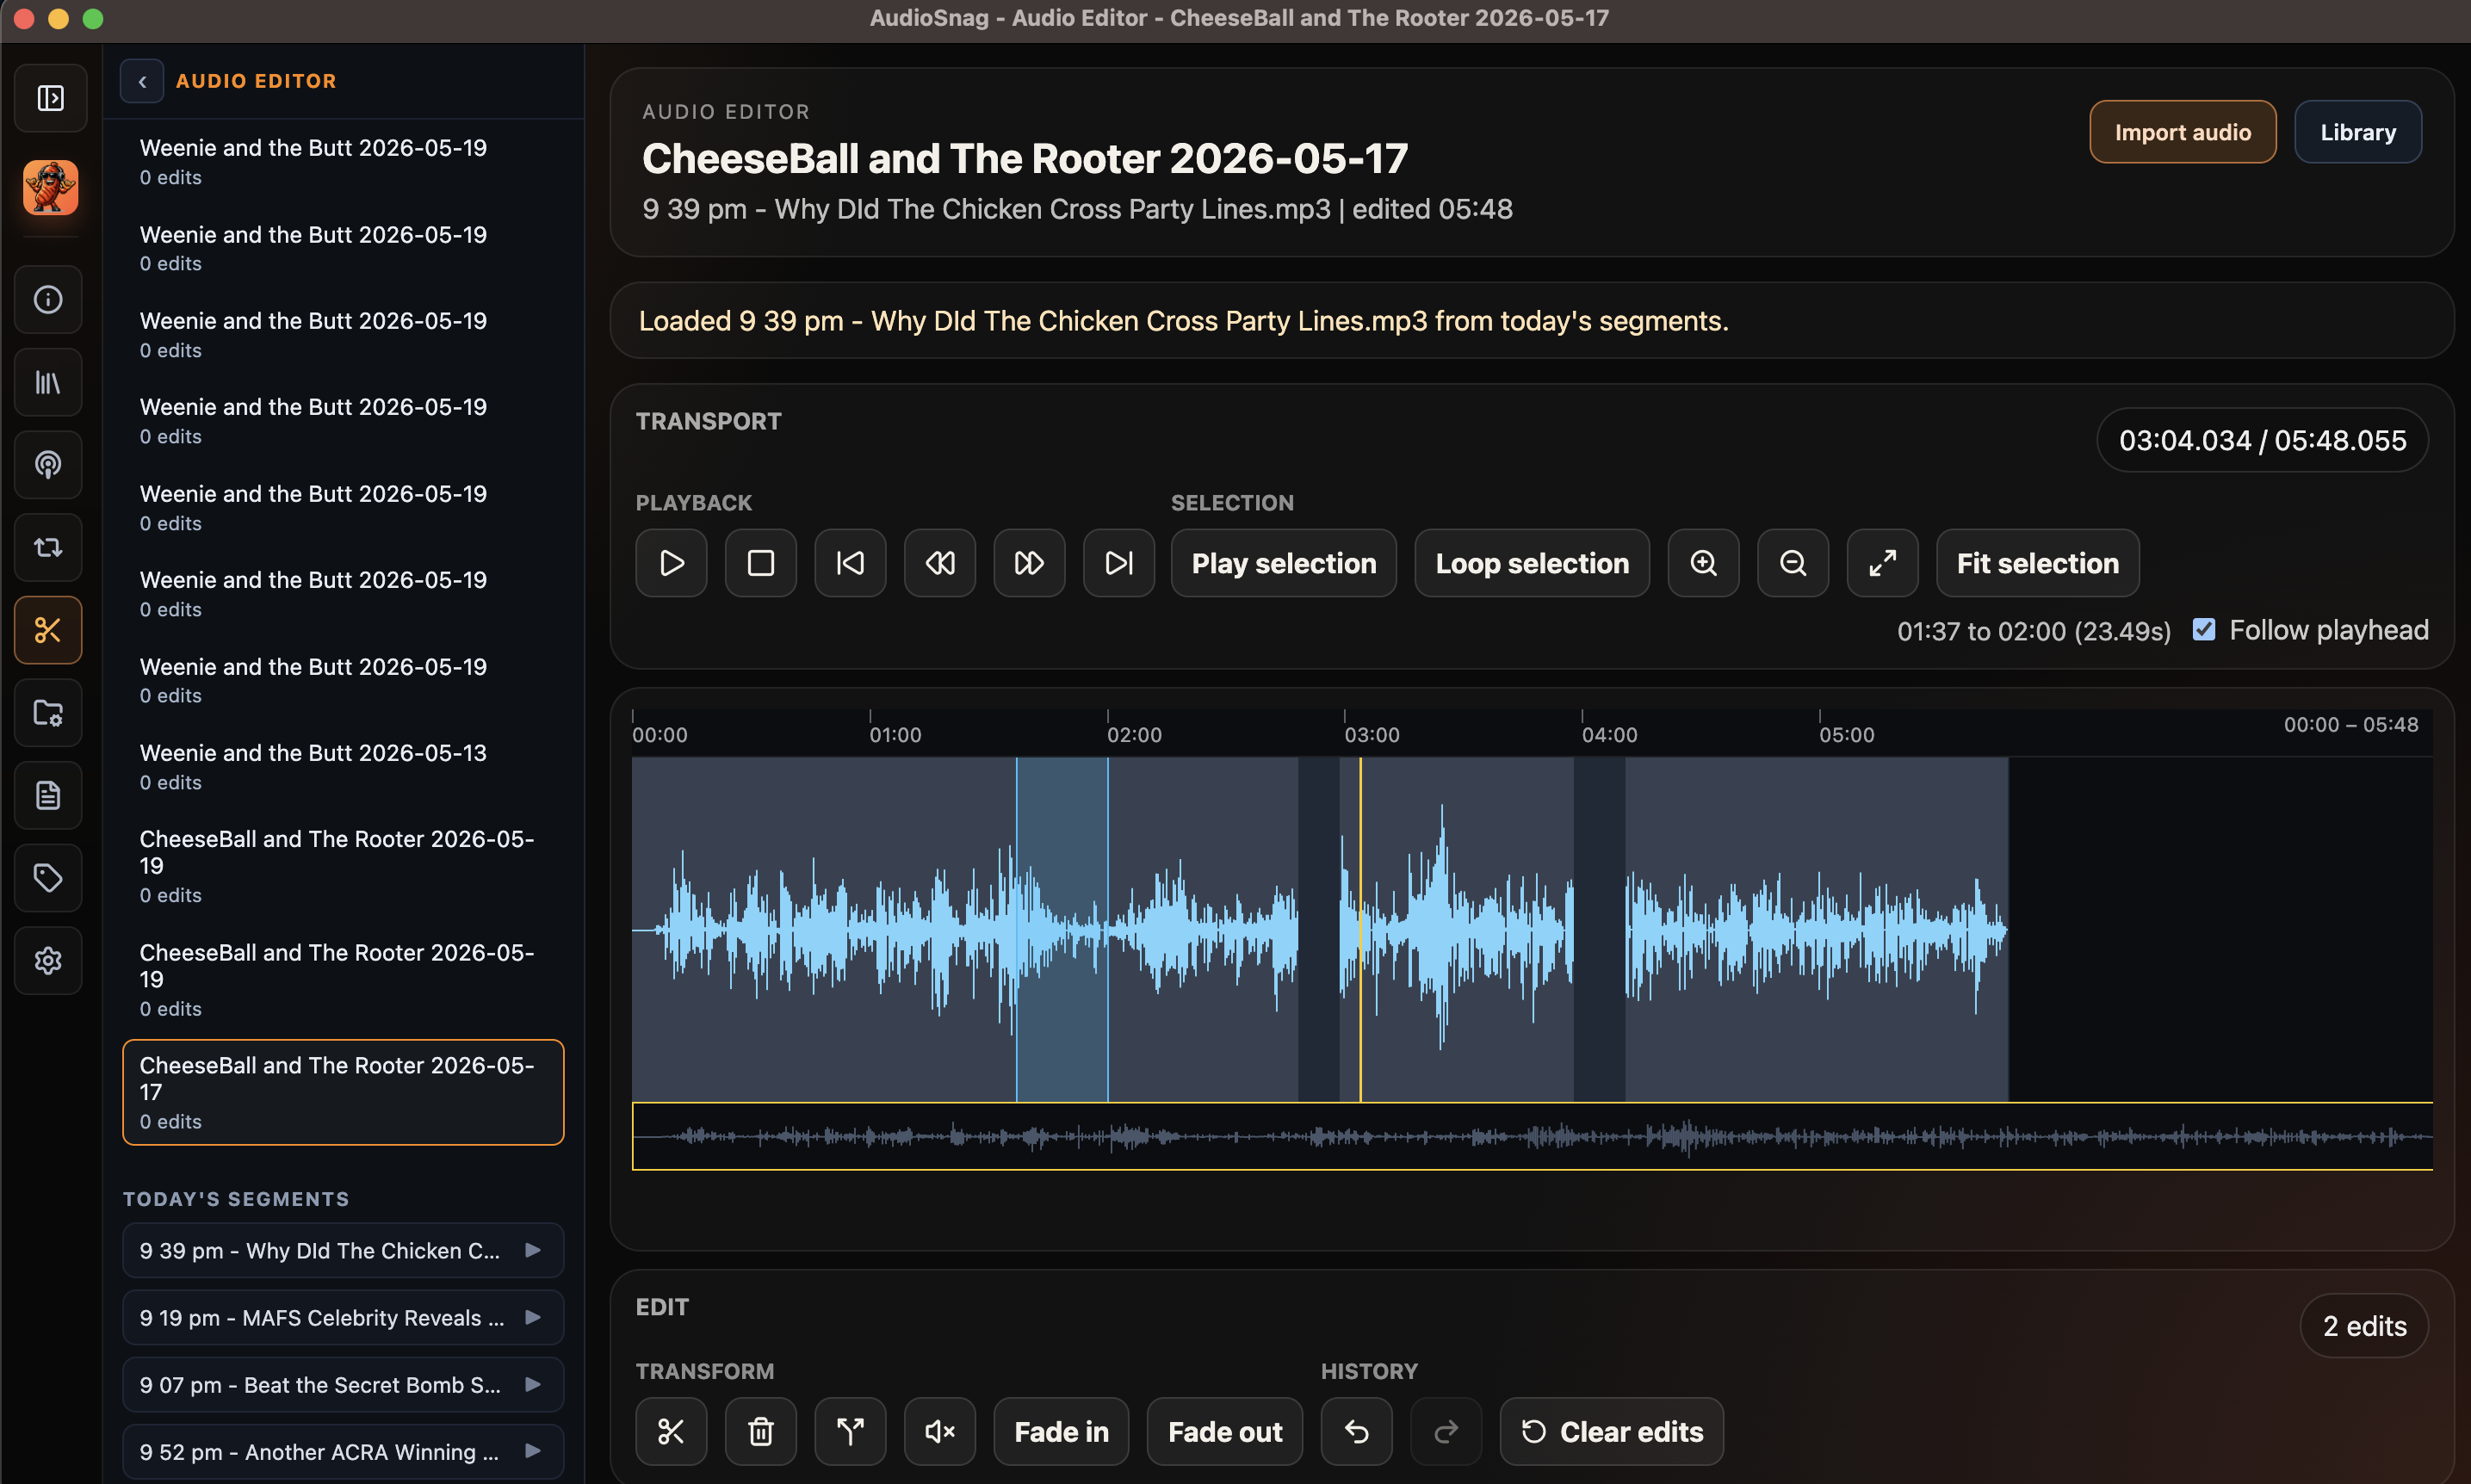
Task: Click the 04:00 timeline ruler mark
Action: click(x=1609, y=735)
